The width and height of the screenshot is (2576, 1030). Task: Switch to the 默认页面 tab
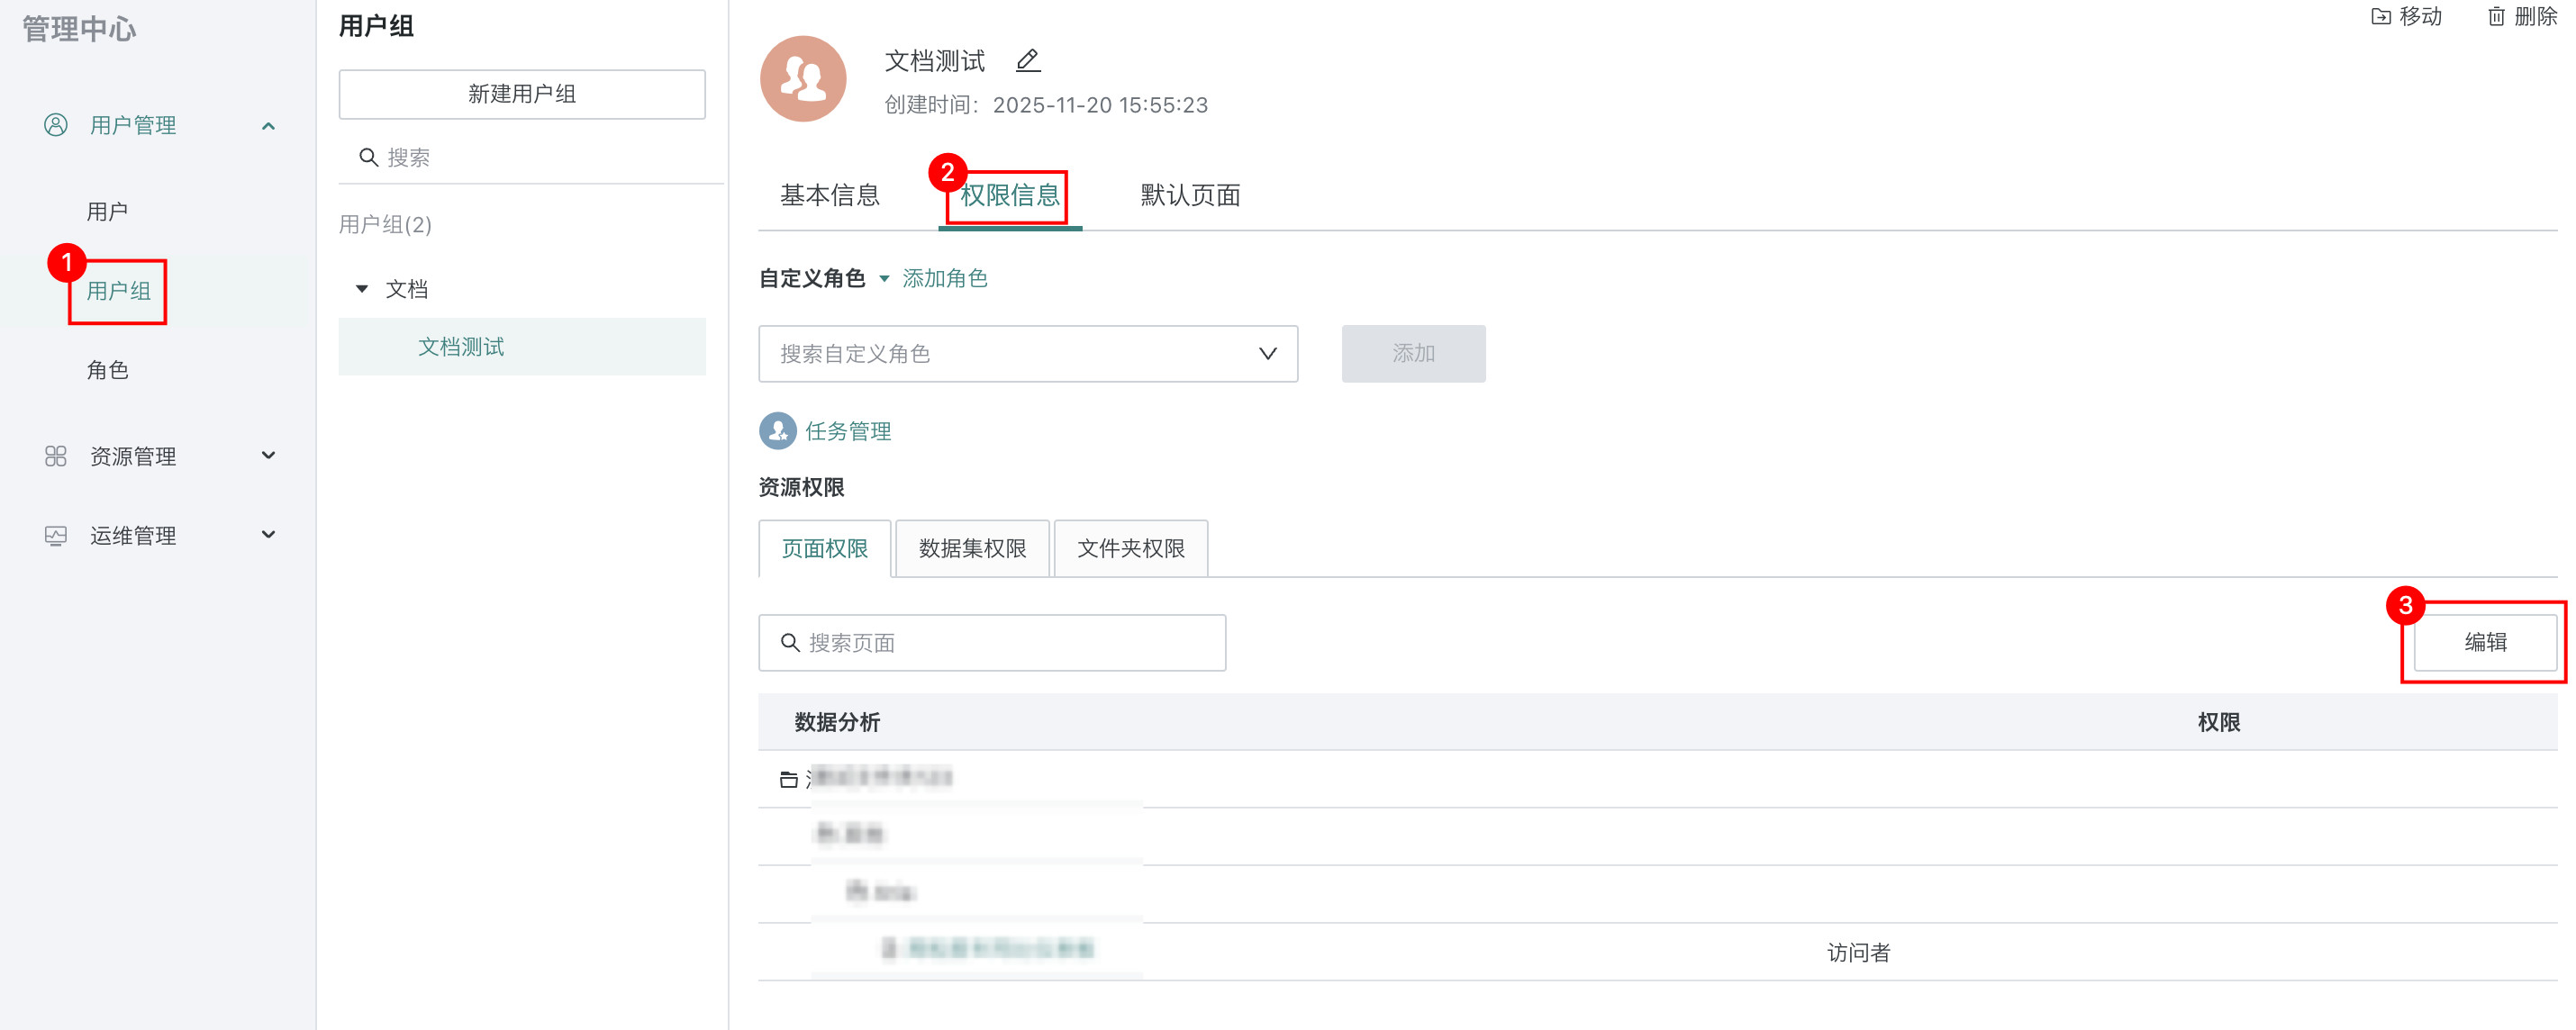(x=1190, y=195)
